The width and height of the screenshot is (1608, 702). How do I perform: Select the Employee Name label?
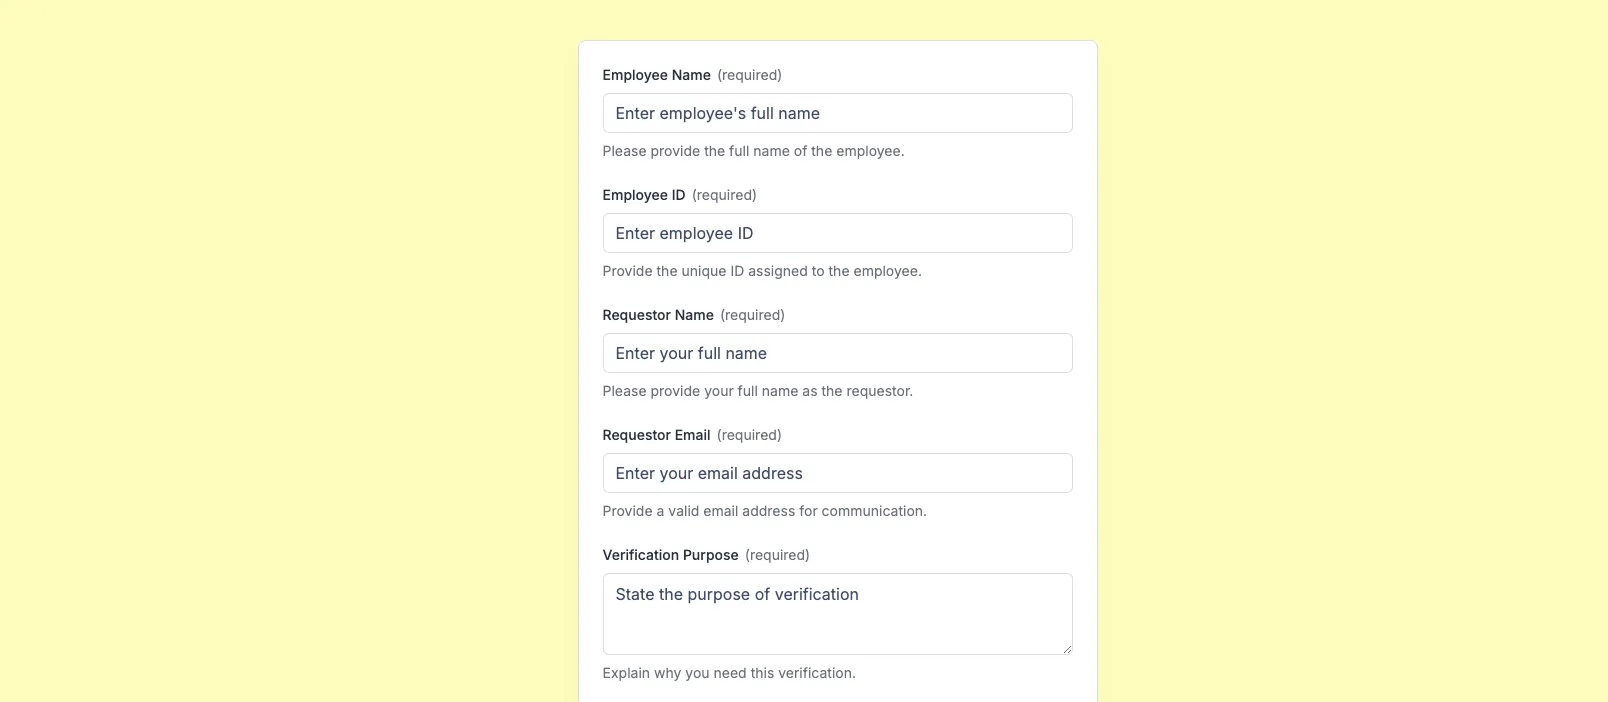point(656,75)
